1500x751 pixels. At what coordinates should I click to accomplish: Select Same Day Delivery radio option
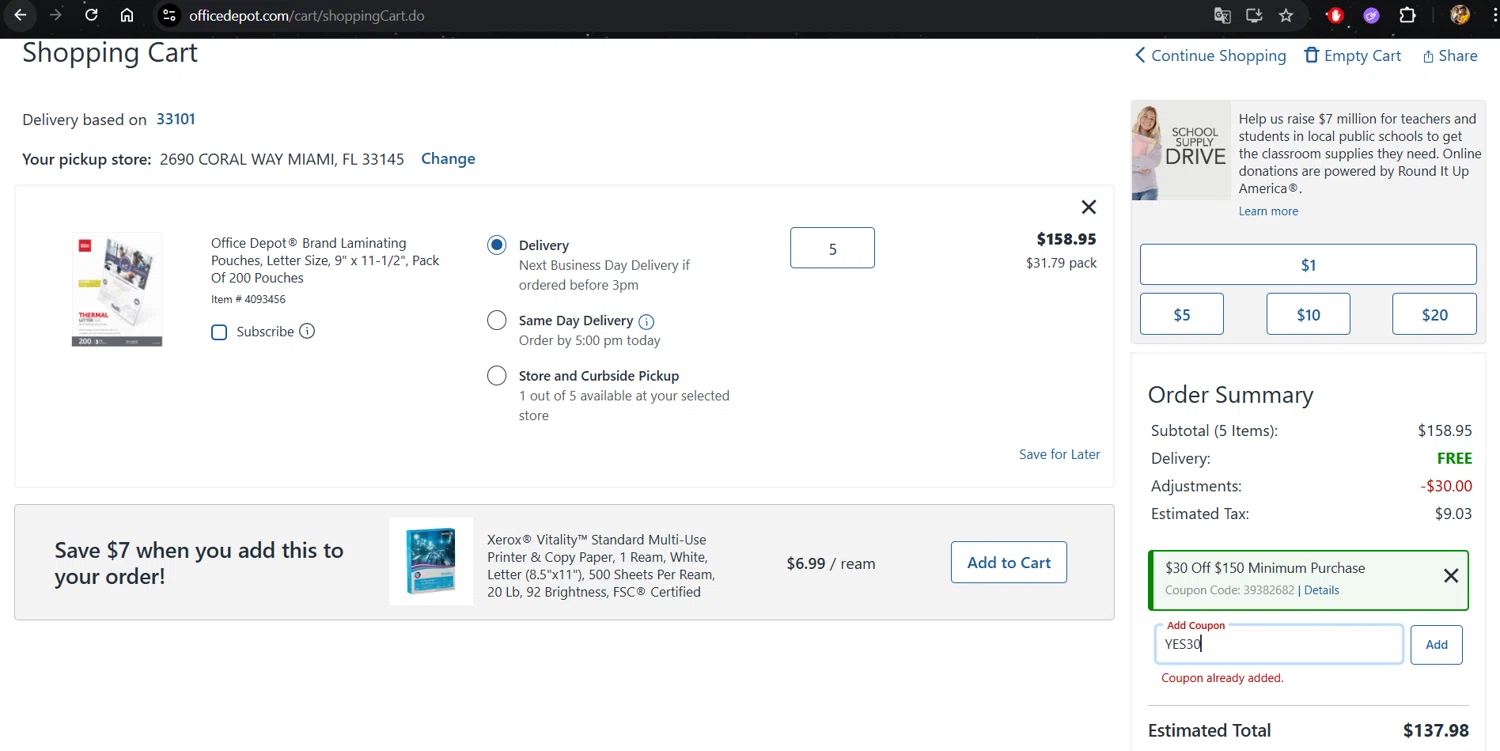[x=497, y=320]
